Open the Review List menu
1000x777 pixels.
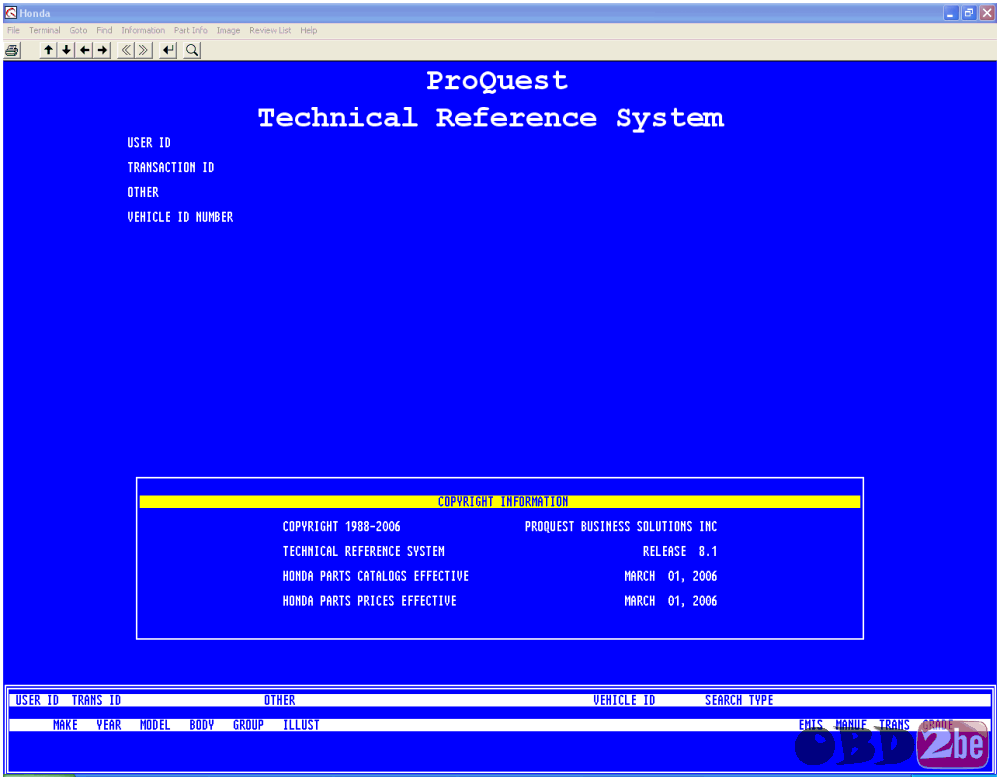(270, 30)
